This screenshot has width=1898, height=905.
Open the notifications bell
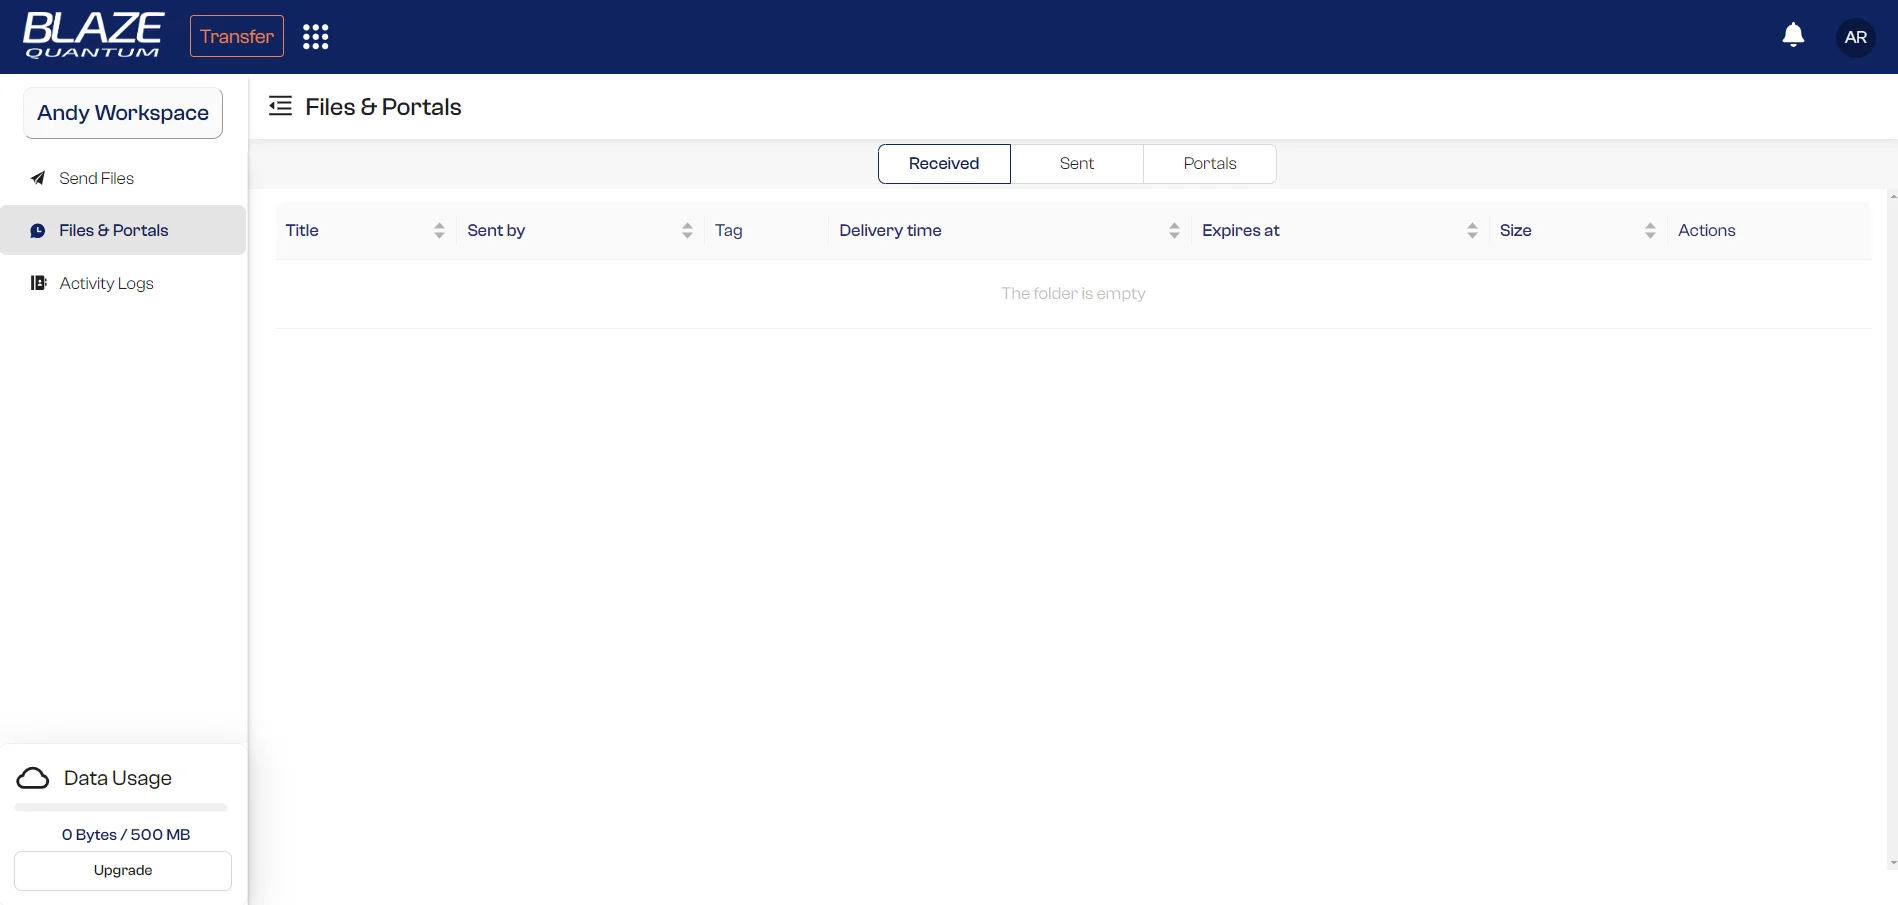[x=1792, y=35]
